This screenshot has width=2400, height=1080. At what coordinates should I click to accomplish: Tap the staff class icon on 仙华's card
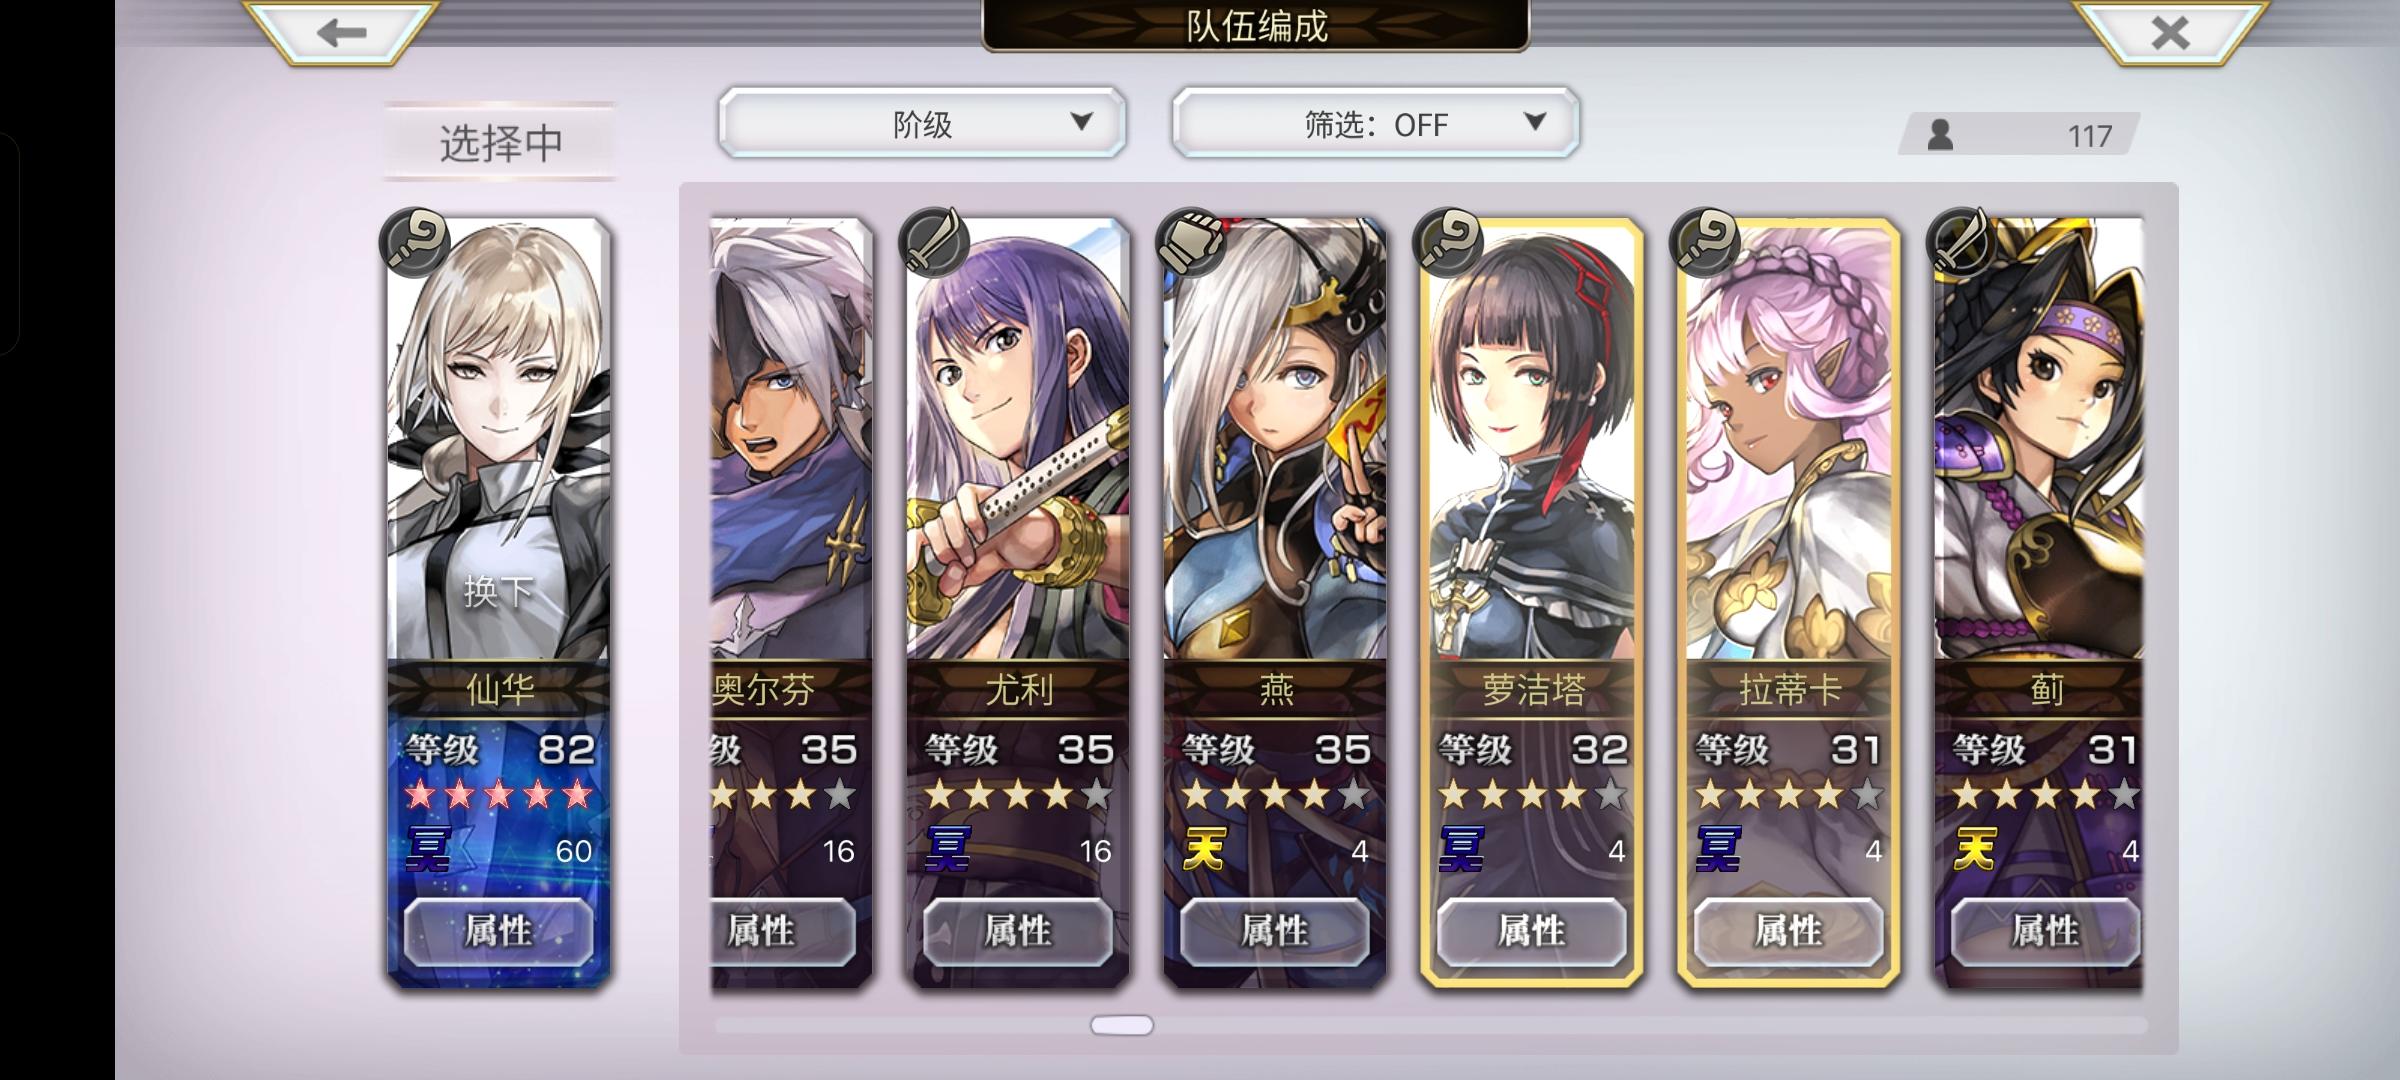pyautogui.click(x=415, y=242)
